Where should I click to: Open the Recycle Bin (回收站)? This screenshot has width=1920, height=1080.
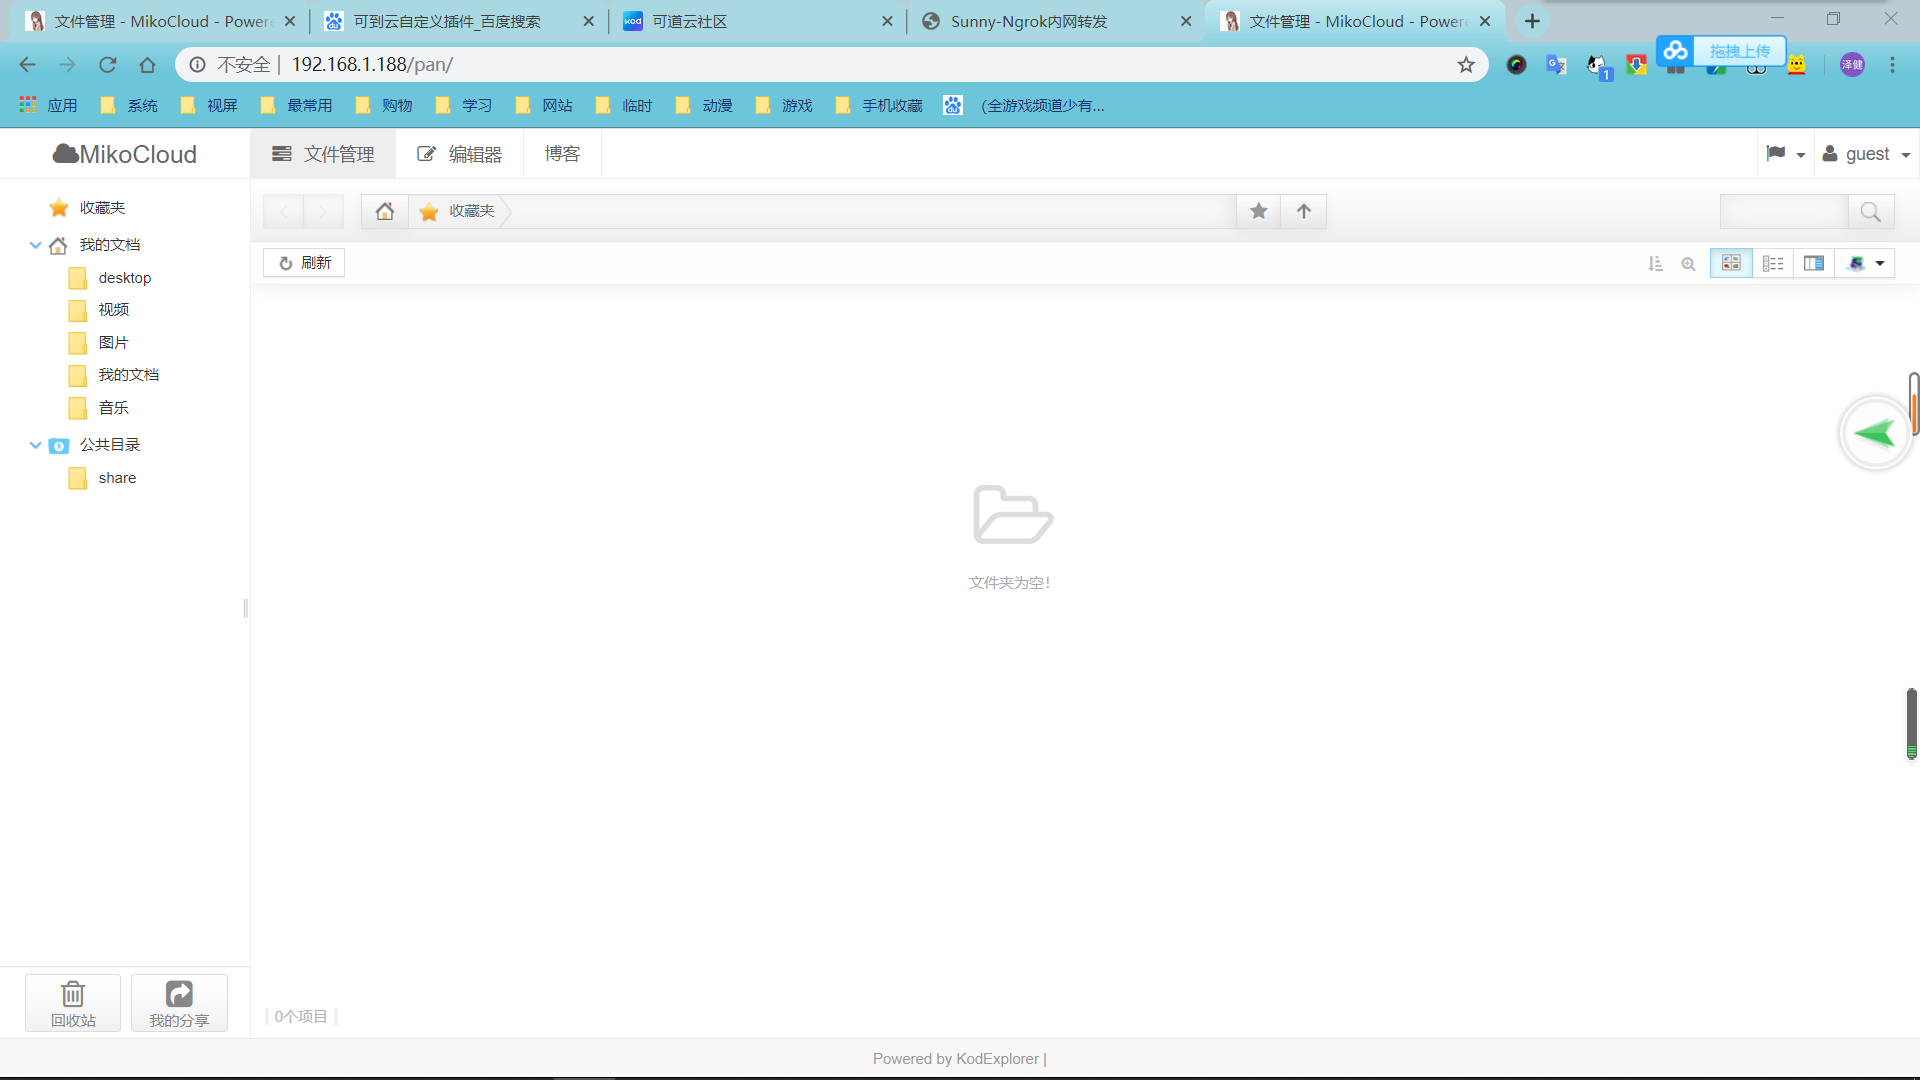(x=73, y=1003)
